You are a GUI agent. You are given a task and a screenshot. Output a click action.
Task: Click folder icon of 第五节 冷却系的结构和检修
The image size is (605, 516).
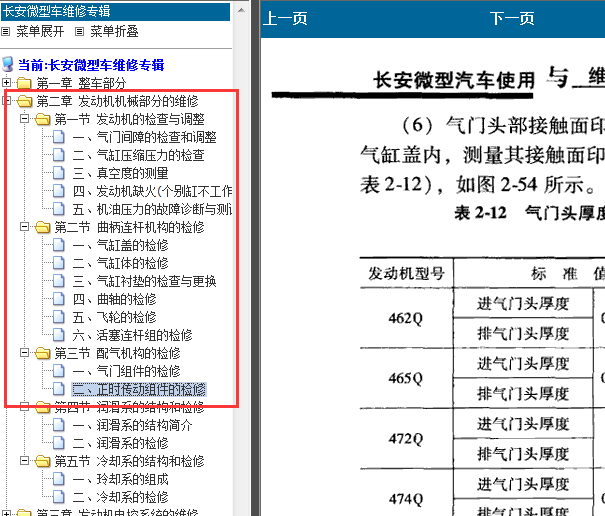(x=42, y=461)
